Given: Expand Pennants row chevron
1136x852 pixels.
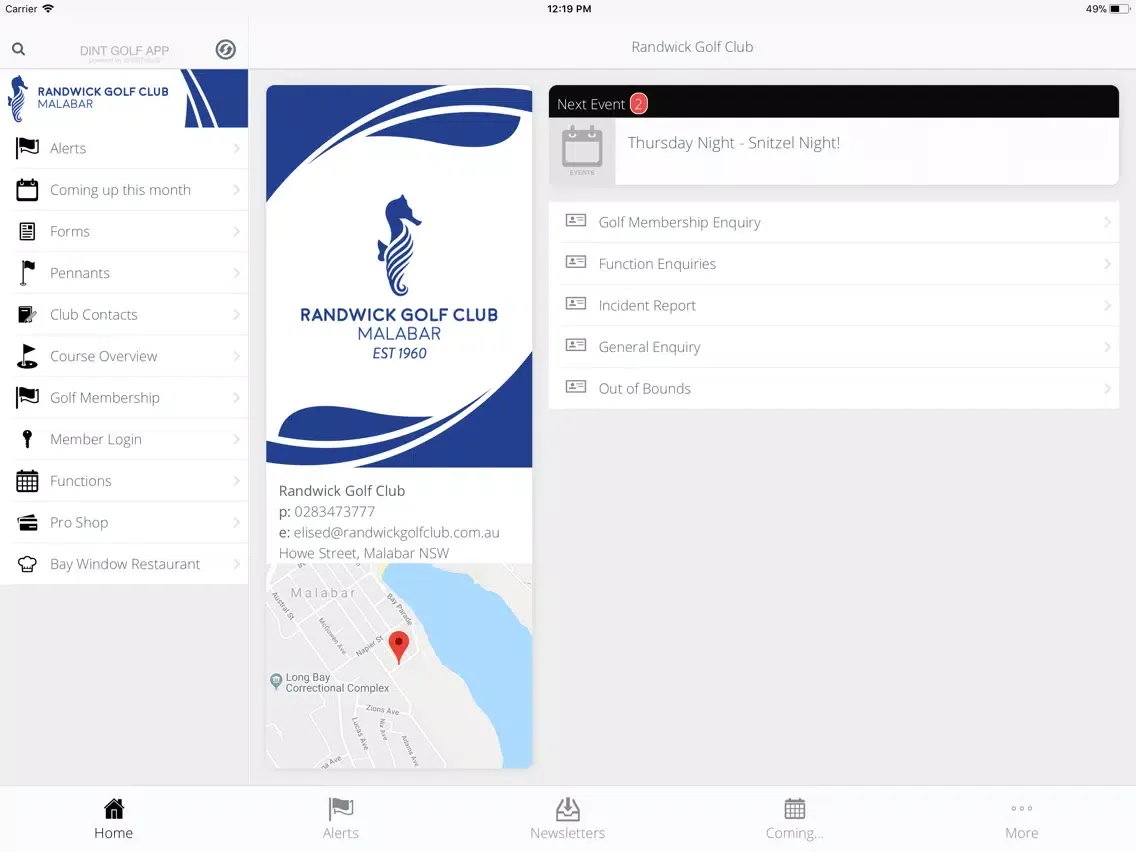Looking at the screenshot, I should tap(236, 273).
